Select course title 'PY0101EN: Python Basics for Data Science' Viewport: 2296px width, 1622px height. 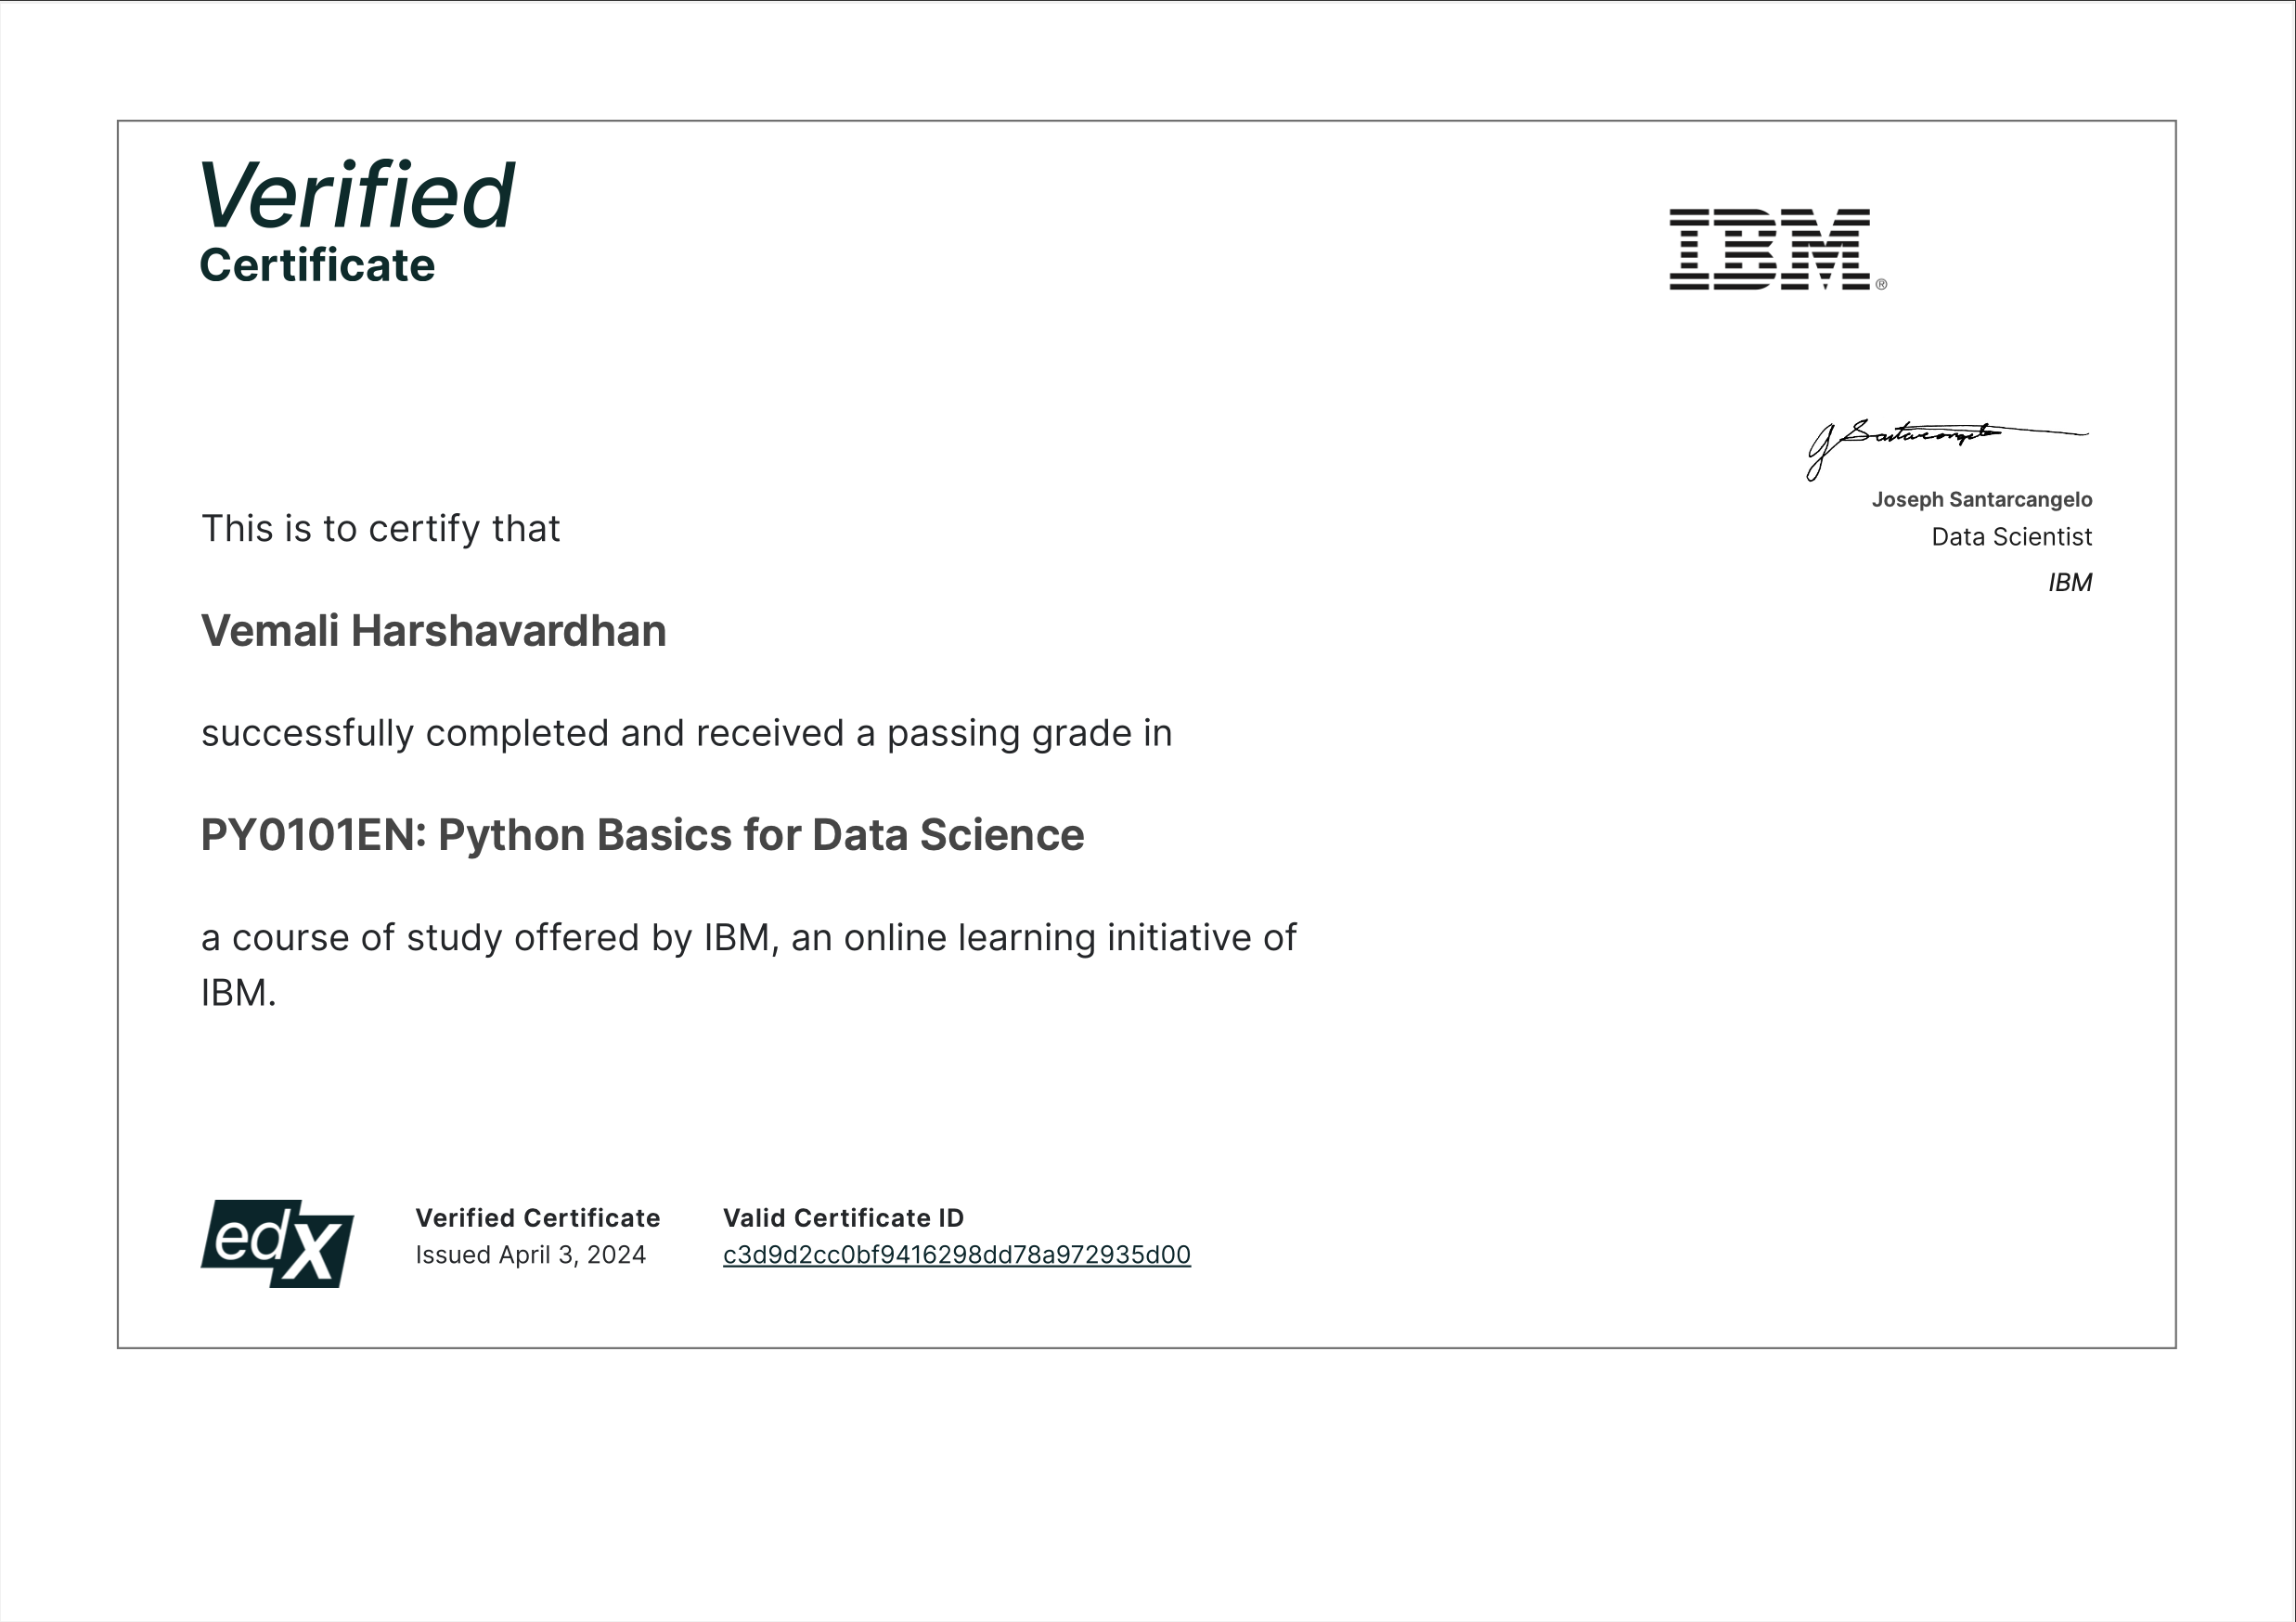642,835
